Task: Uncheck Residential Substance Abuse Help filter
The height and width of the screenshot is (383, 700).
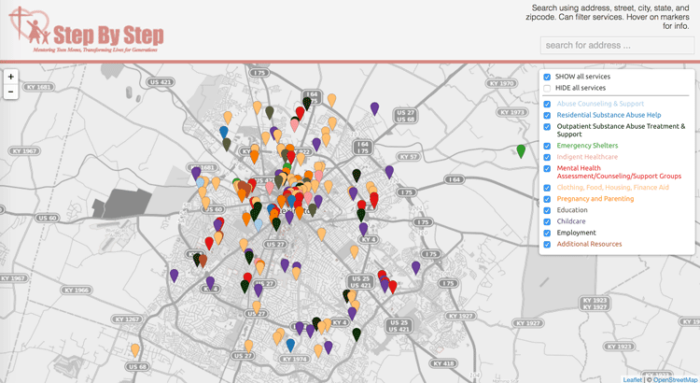Action: coord(547,115)
